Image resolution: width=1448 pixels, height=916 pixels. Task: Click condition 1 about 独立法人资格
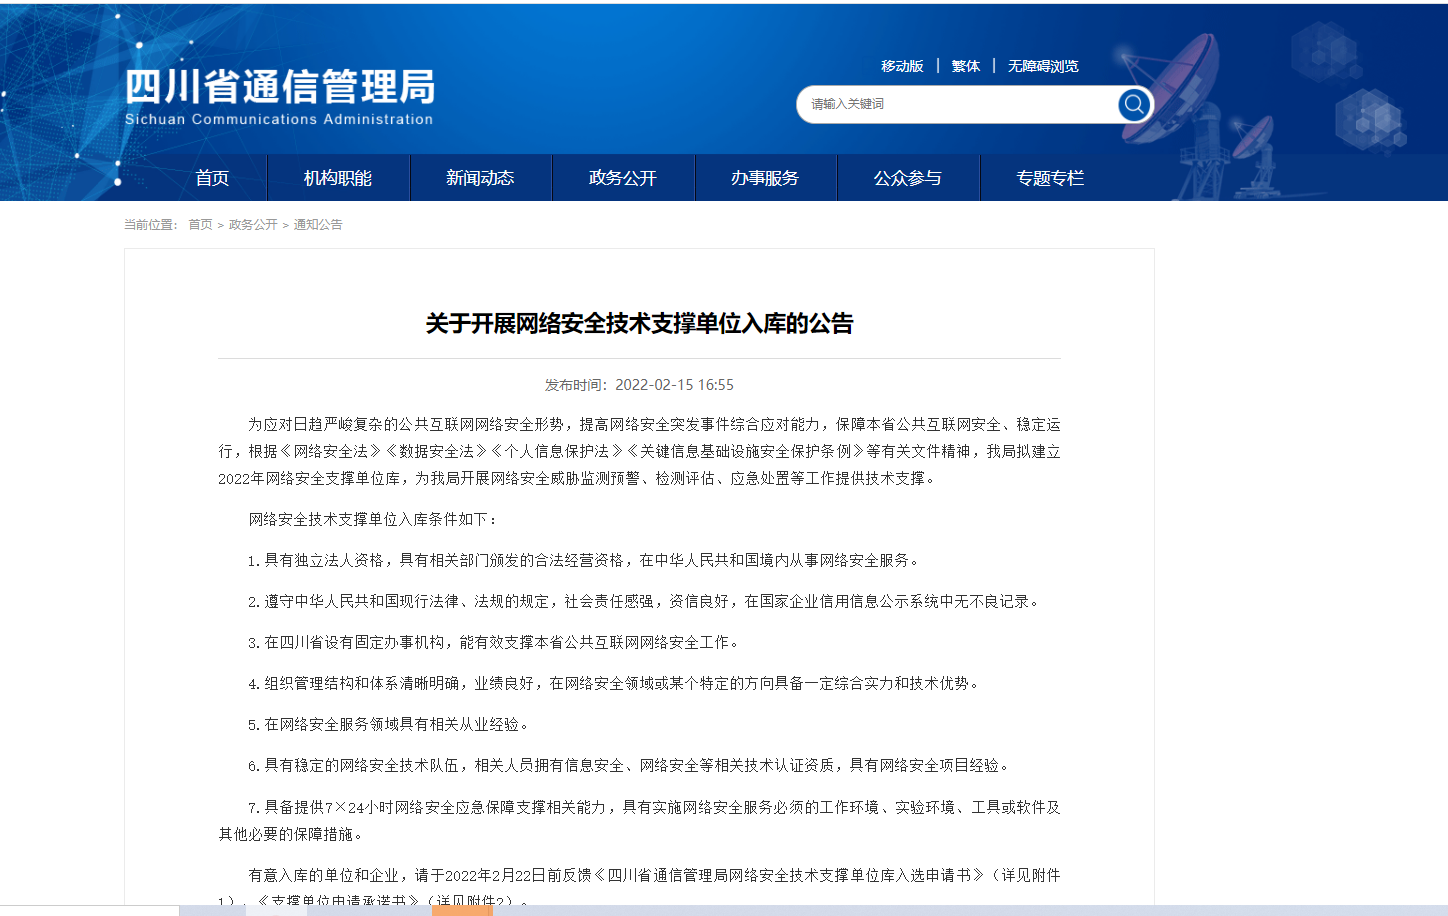tap(584, 560)
